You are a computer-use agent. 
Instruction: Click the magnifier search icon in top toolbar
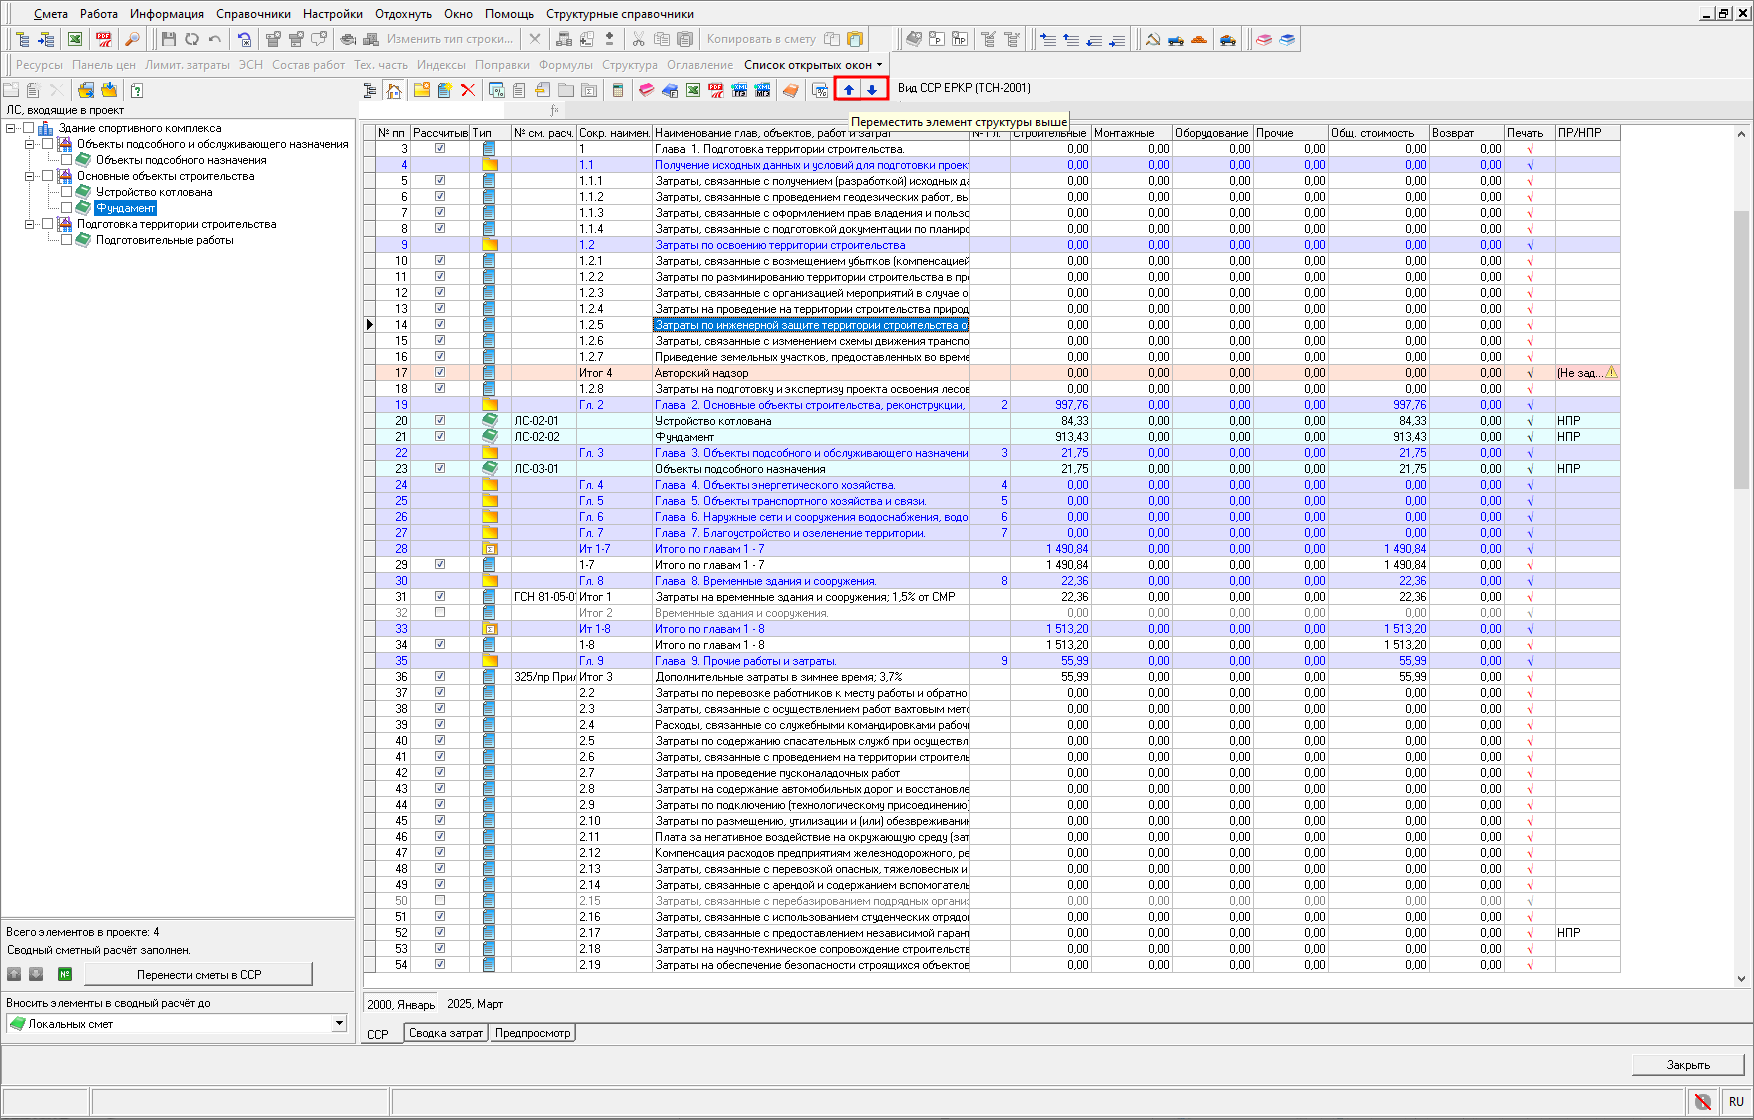[131, 39]
